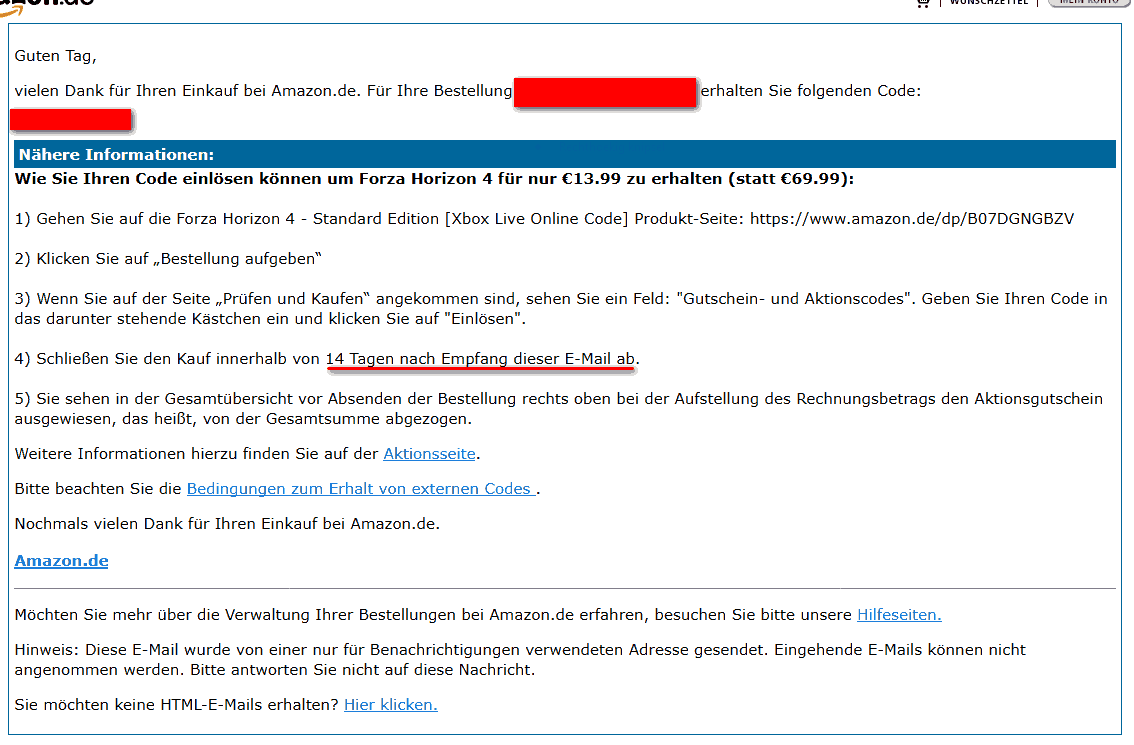Click the bold 'Wie Sie Ihren Code einlösen' heading

(434, 179)
